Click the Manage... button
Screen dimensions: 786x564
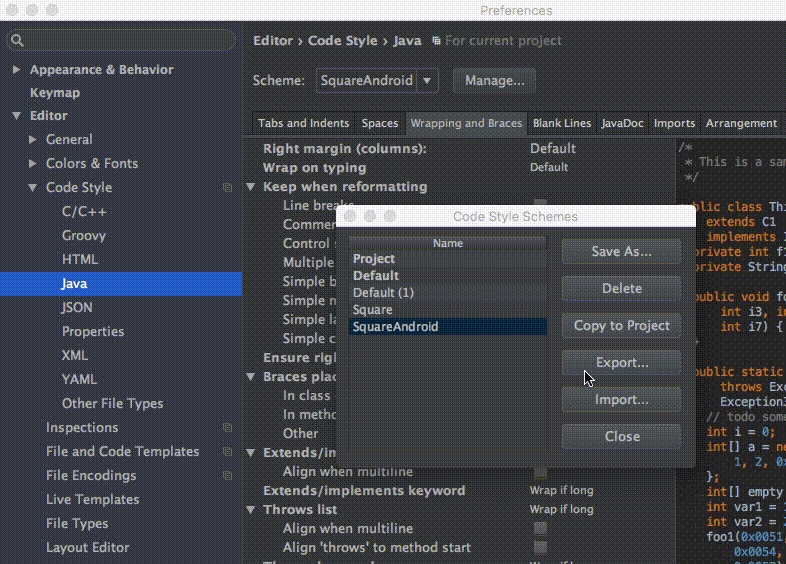pos(494,81)
